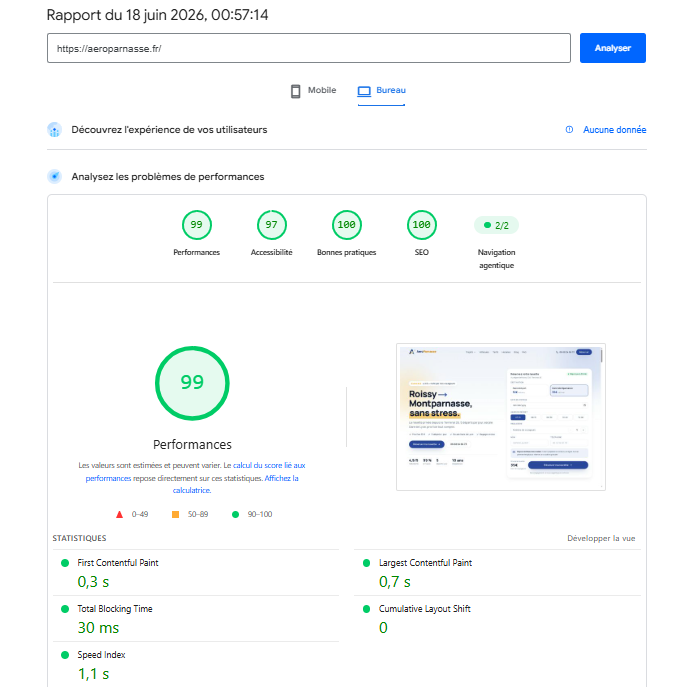Jump to Bonnes pratiques score gauge
The image size is (698, 687).
(x=346, y=225)
